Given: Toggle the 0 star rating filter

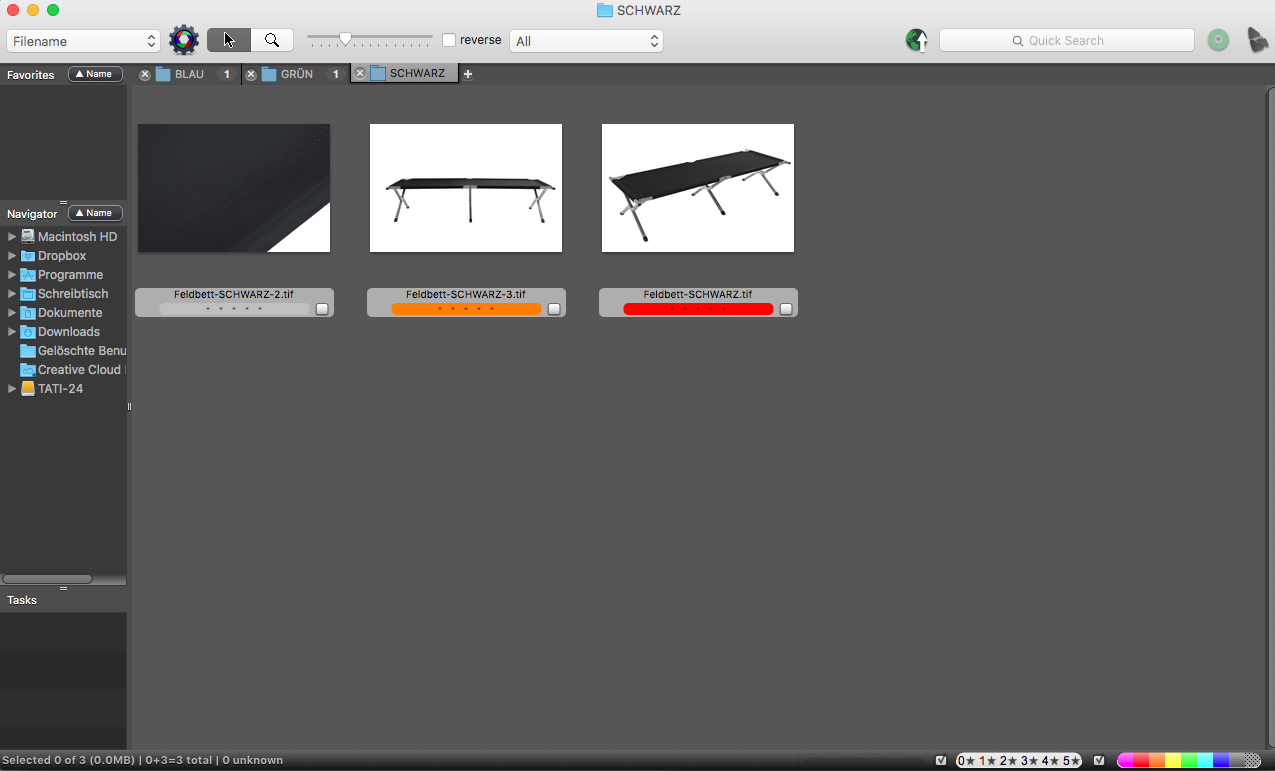Looking at the screenshot, I should pos(966,761).
